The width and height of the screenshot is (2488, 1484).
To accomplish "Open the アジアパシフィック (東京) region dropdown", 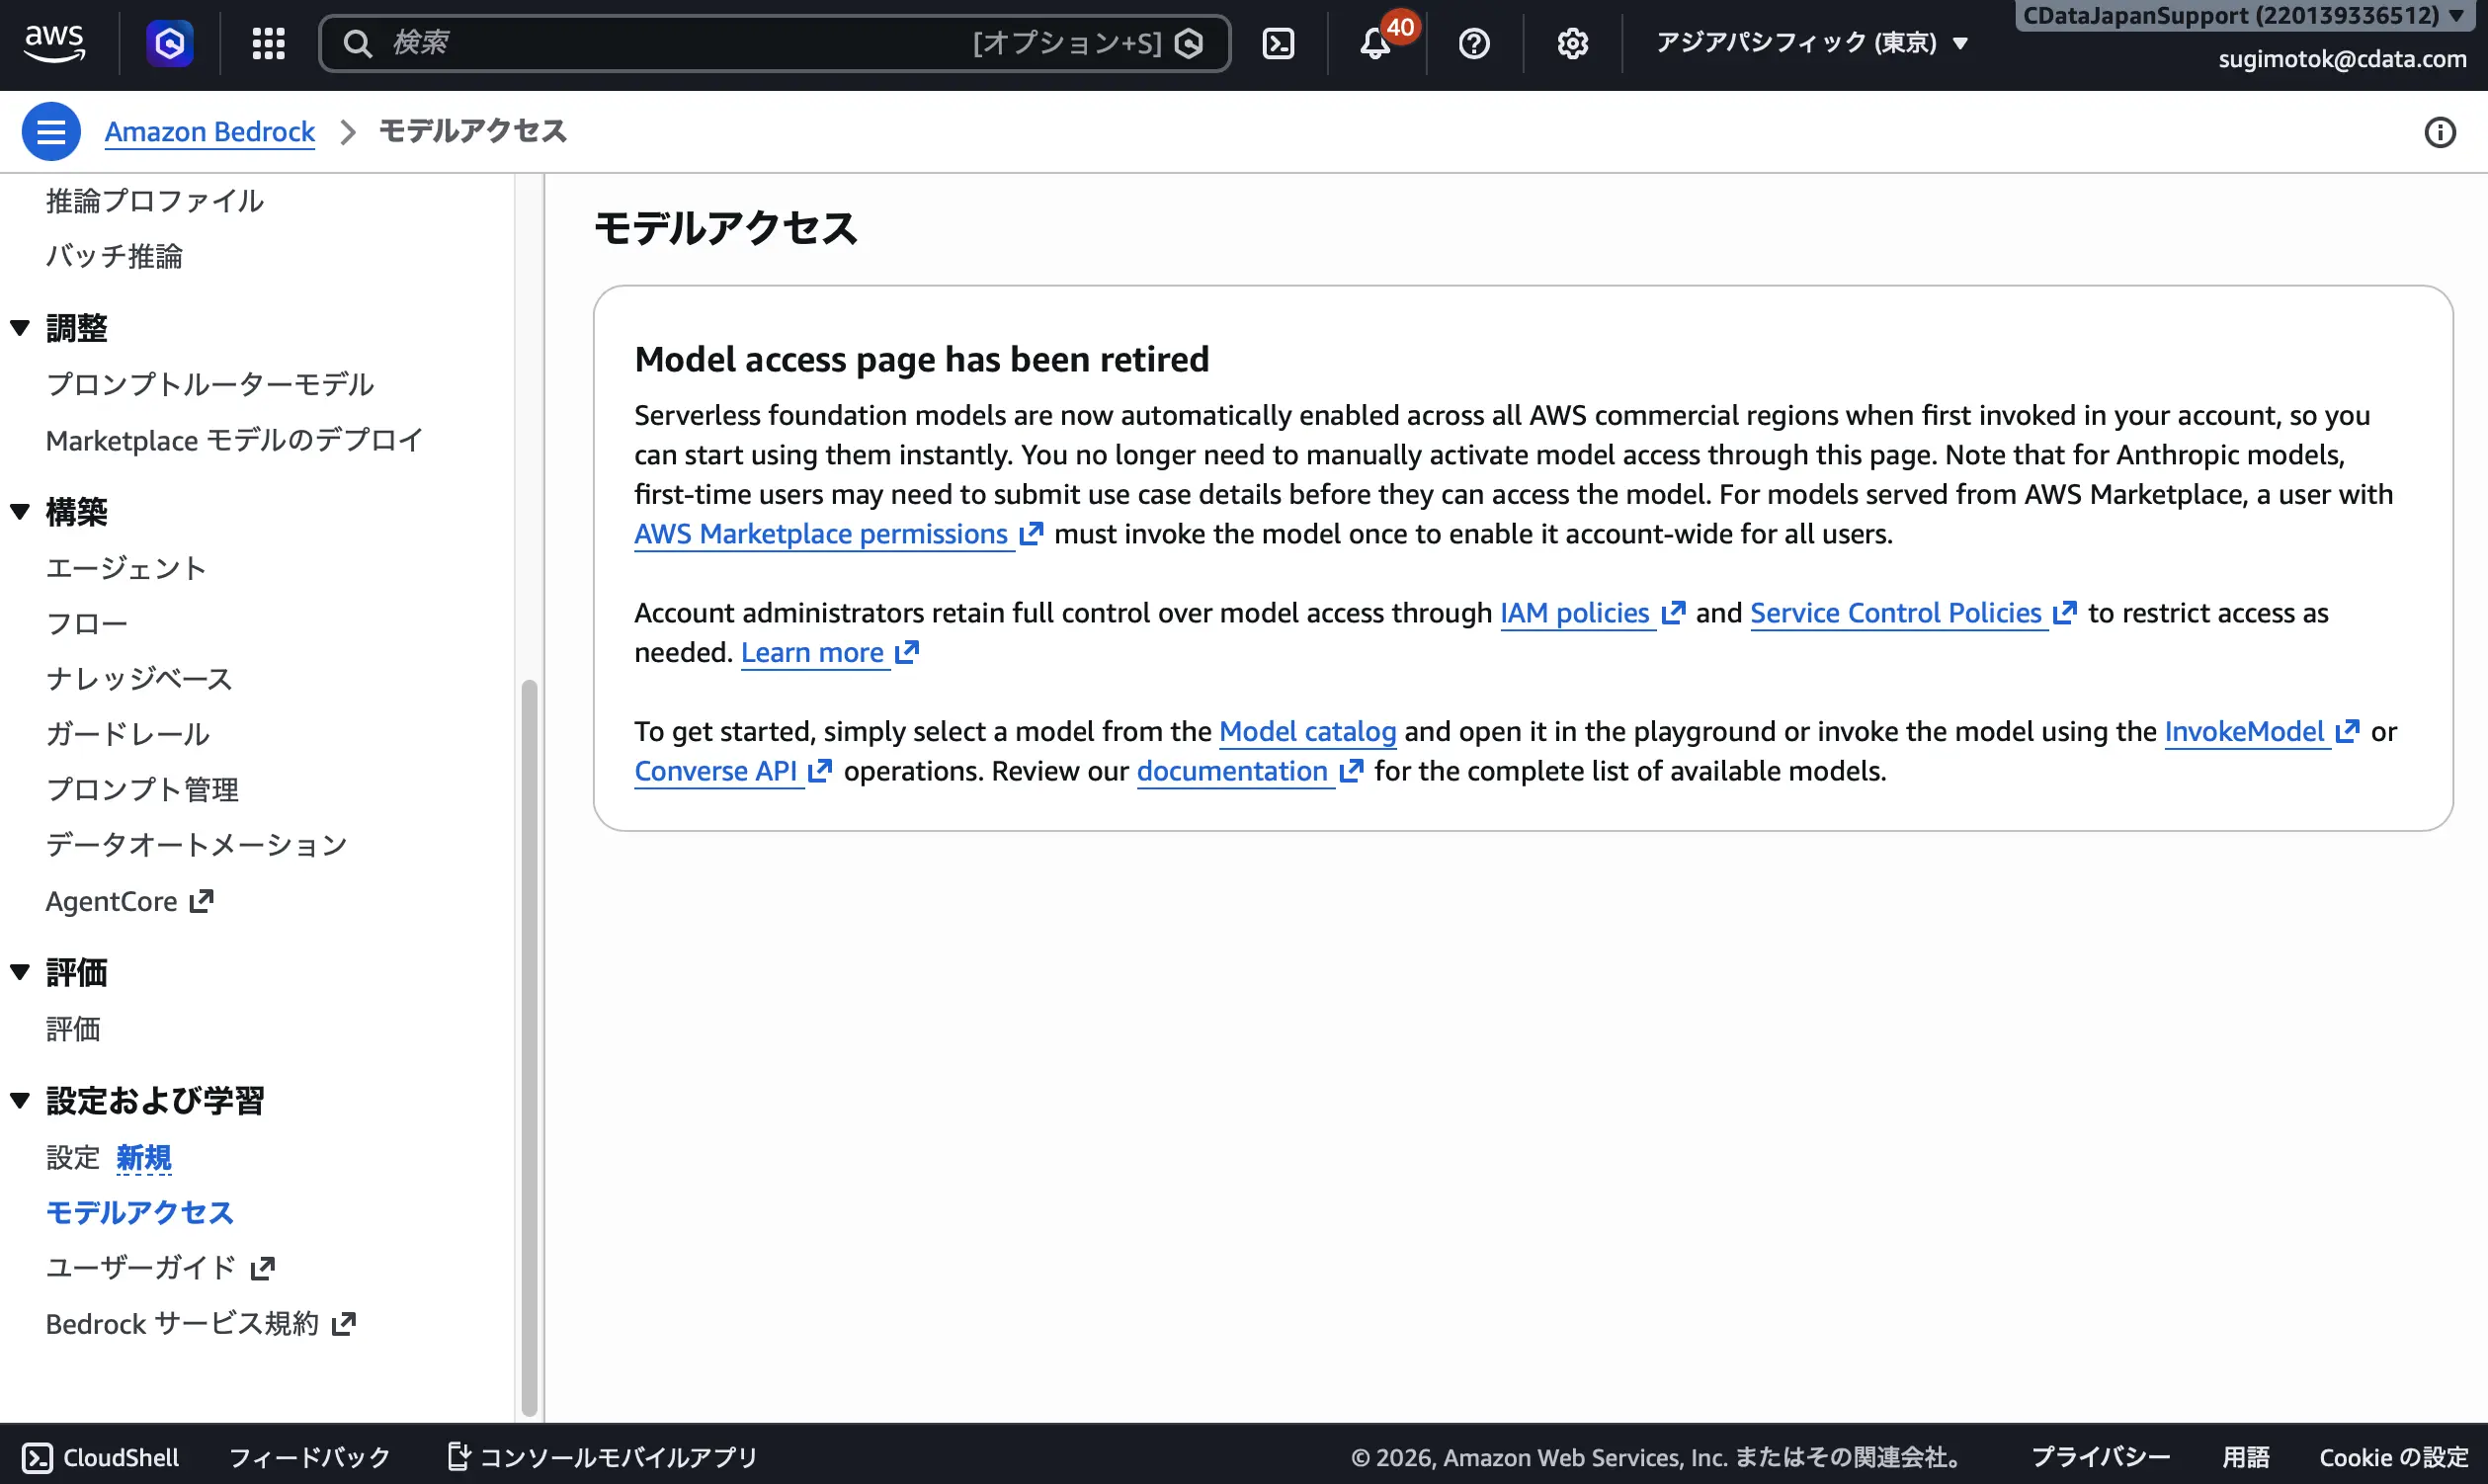I will 1811,42.
